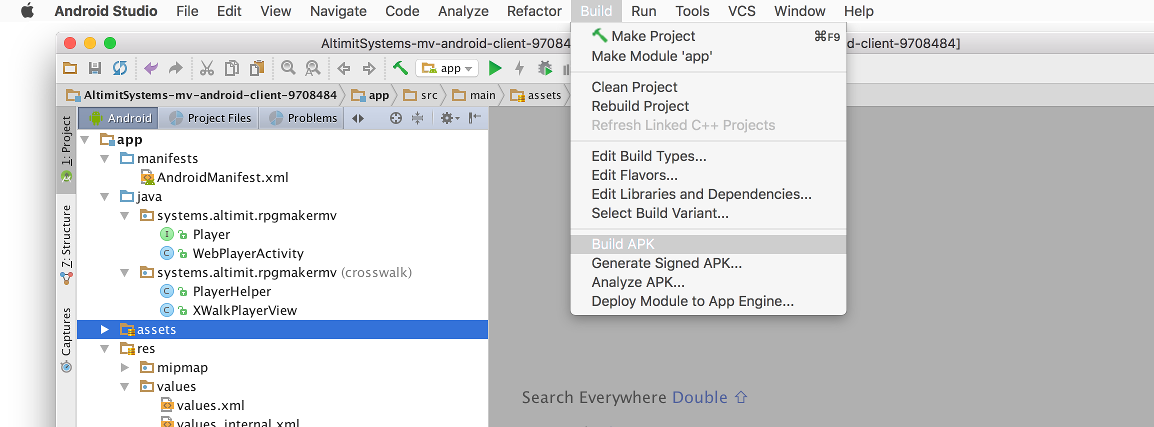Navigate Forward with the right arrow icon

(x=369, y=68)
